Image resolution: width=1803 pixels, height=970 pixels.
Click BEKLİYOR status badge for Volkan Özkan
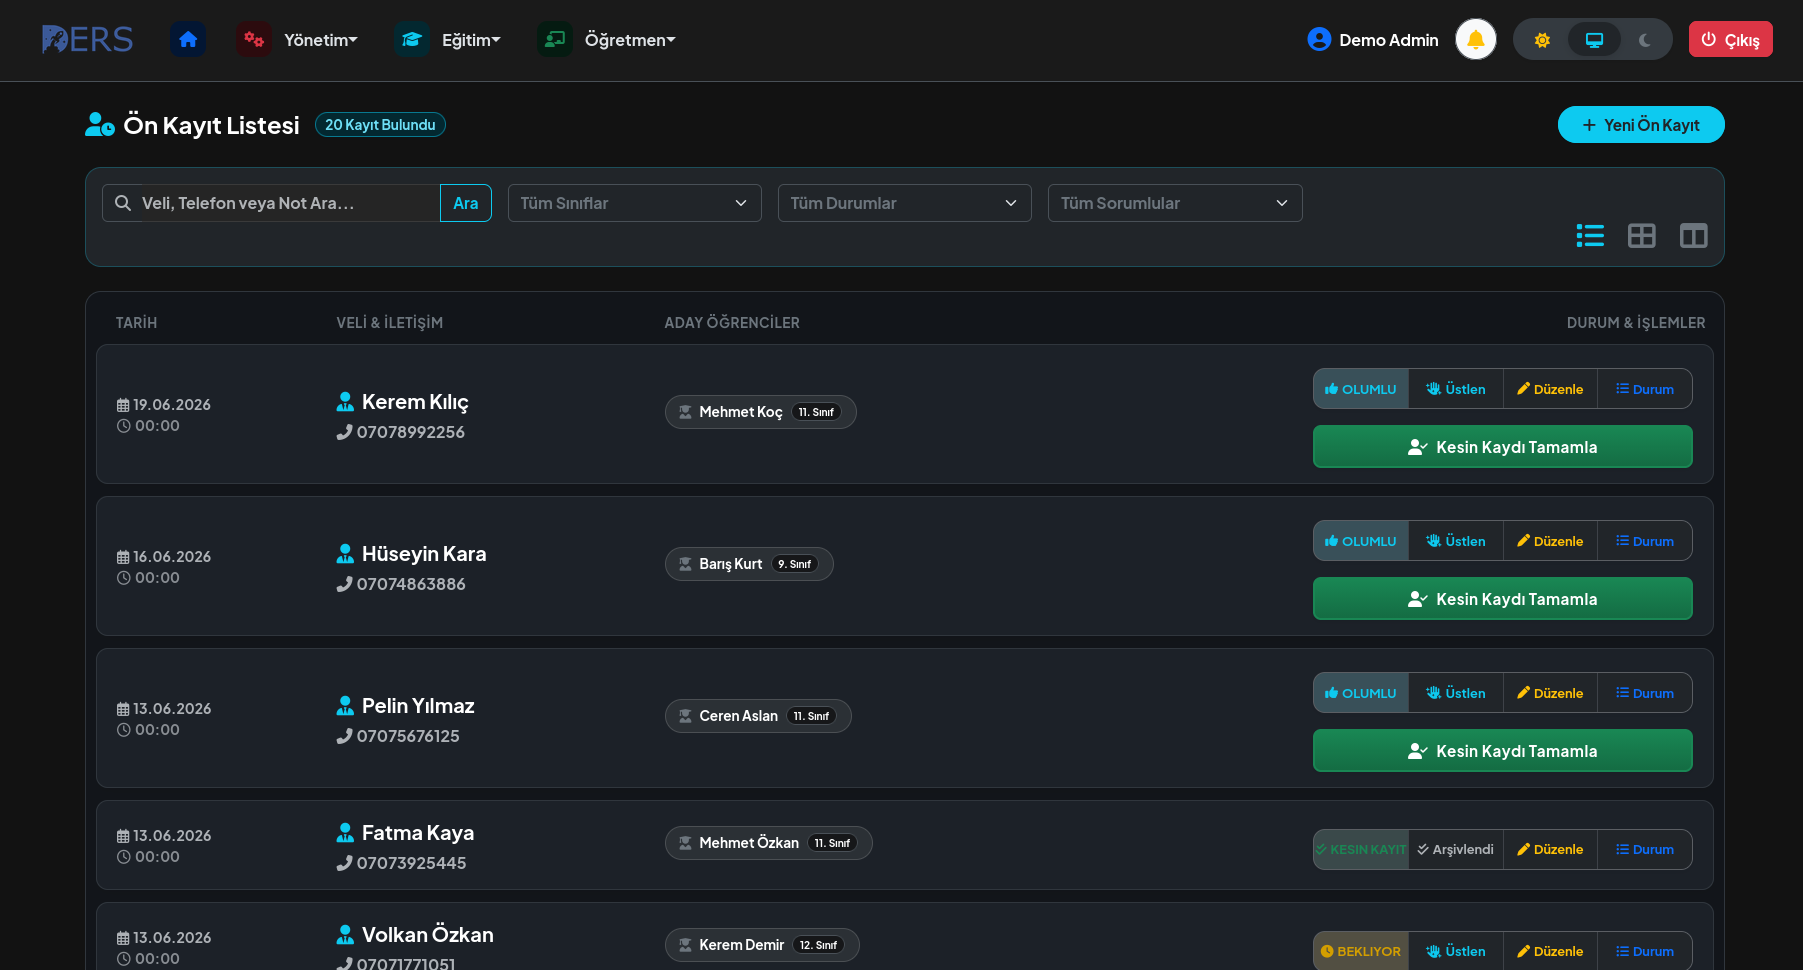pyautogui.click(x=1361, y=951)
